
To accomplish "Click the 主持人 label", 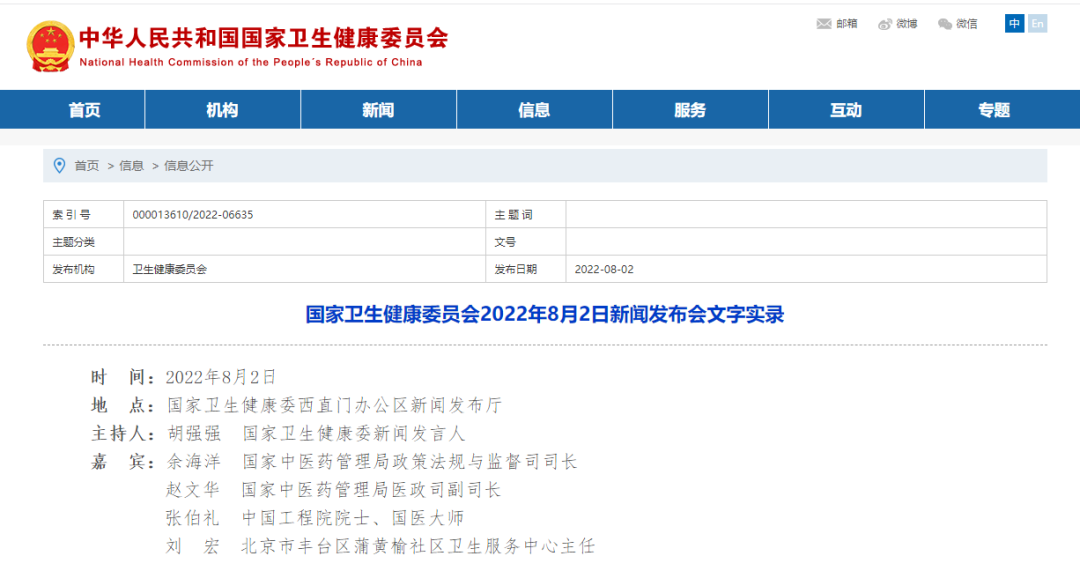I will [123, 433].
